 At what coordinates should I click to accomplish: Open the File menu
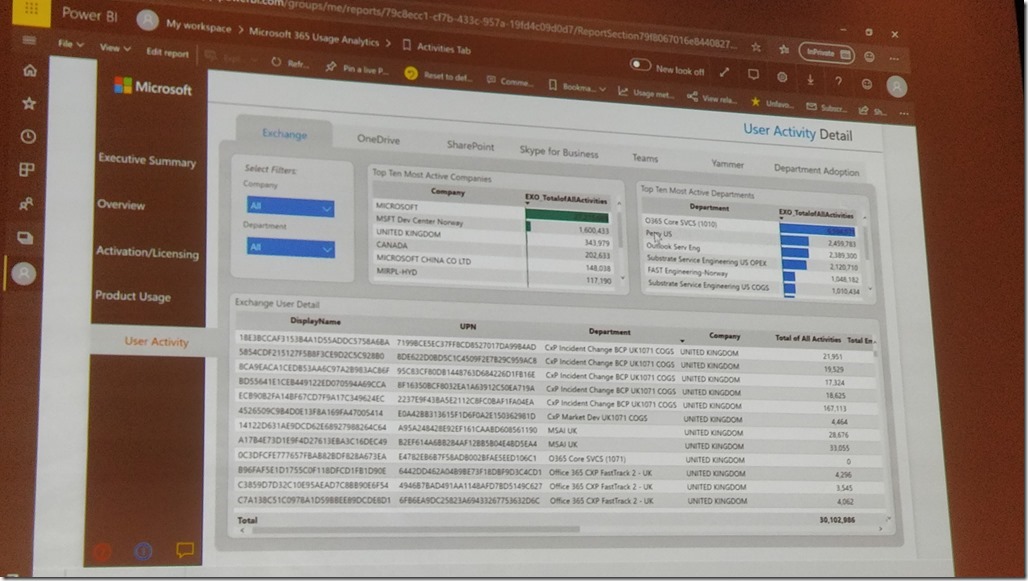[x=70, y=44]
